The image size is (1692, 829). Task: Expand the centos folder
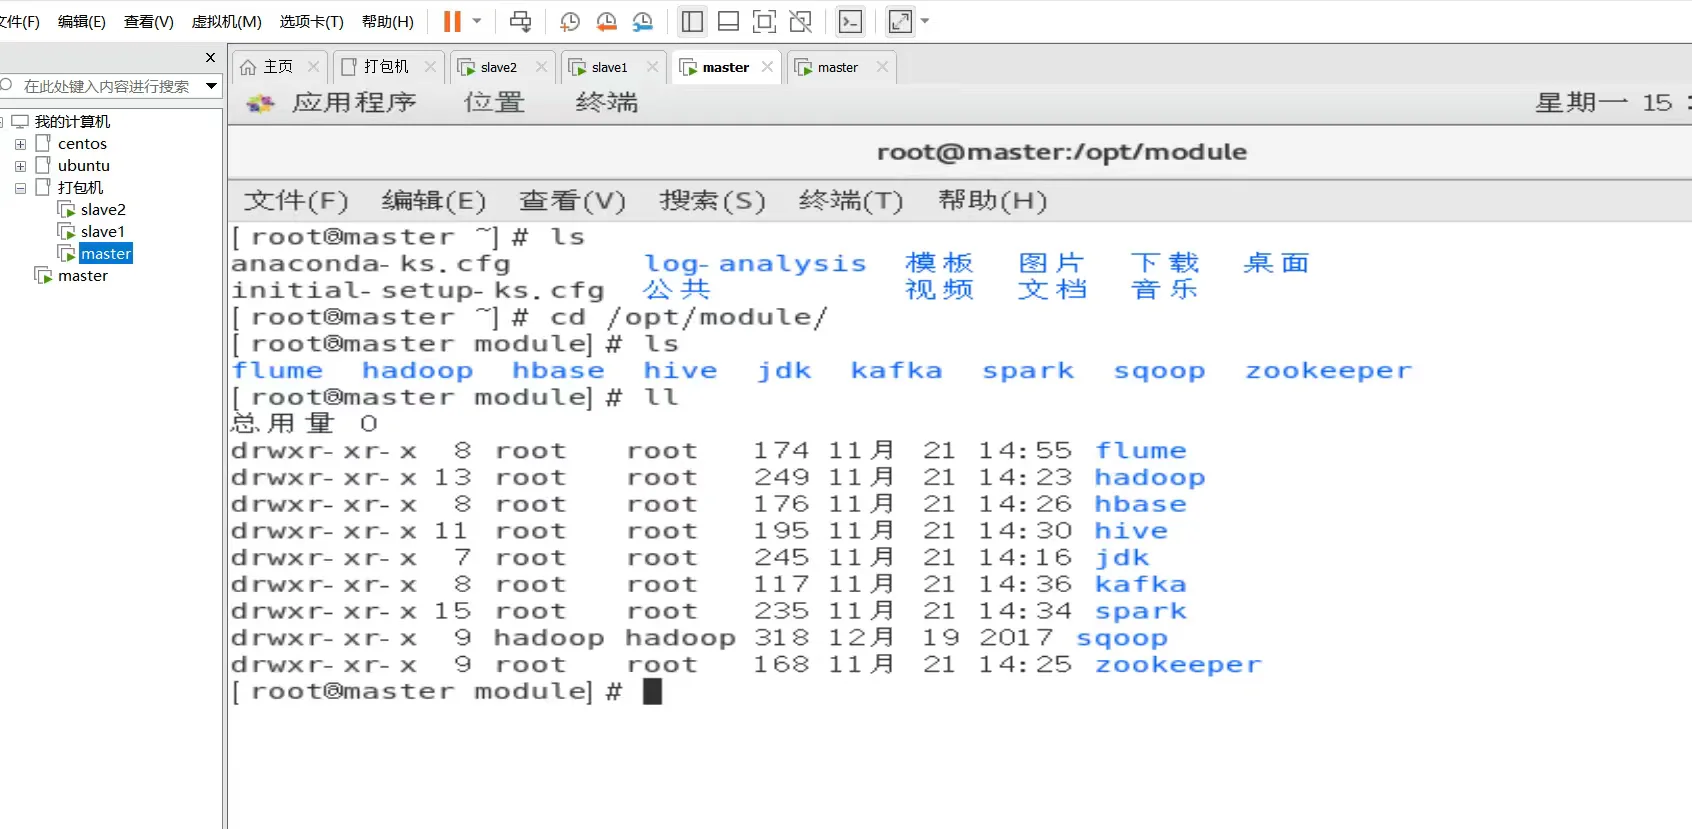(x=20, y=144)
